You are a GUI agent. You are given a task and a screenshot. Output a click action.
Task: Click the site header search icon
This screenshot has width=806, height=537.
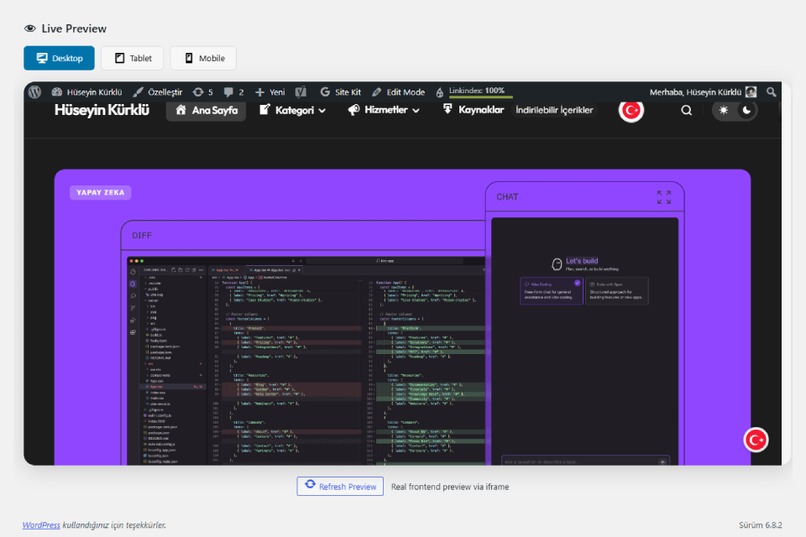coord(686,110)
